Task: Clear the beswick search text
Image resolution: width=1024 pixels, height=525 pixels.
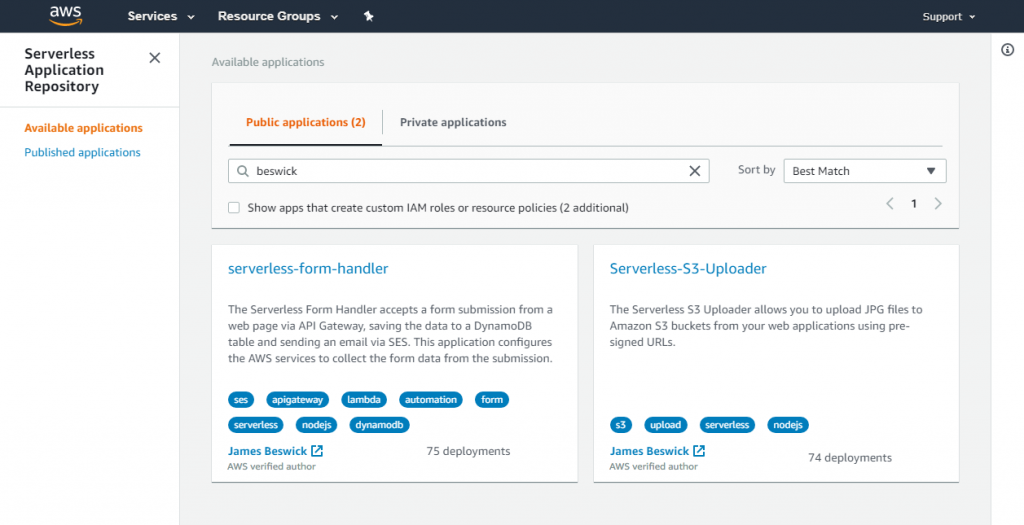Action: 695,171
